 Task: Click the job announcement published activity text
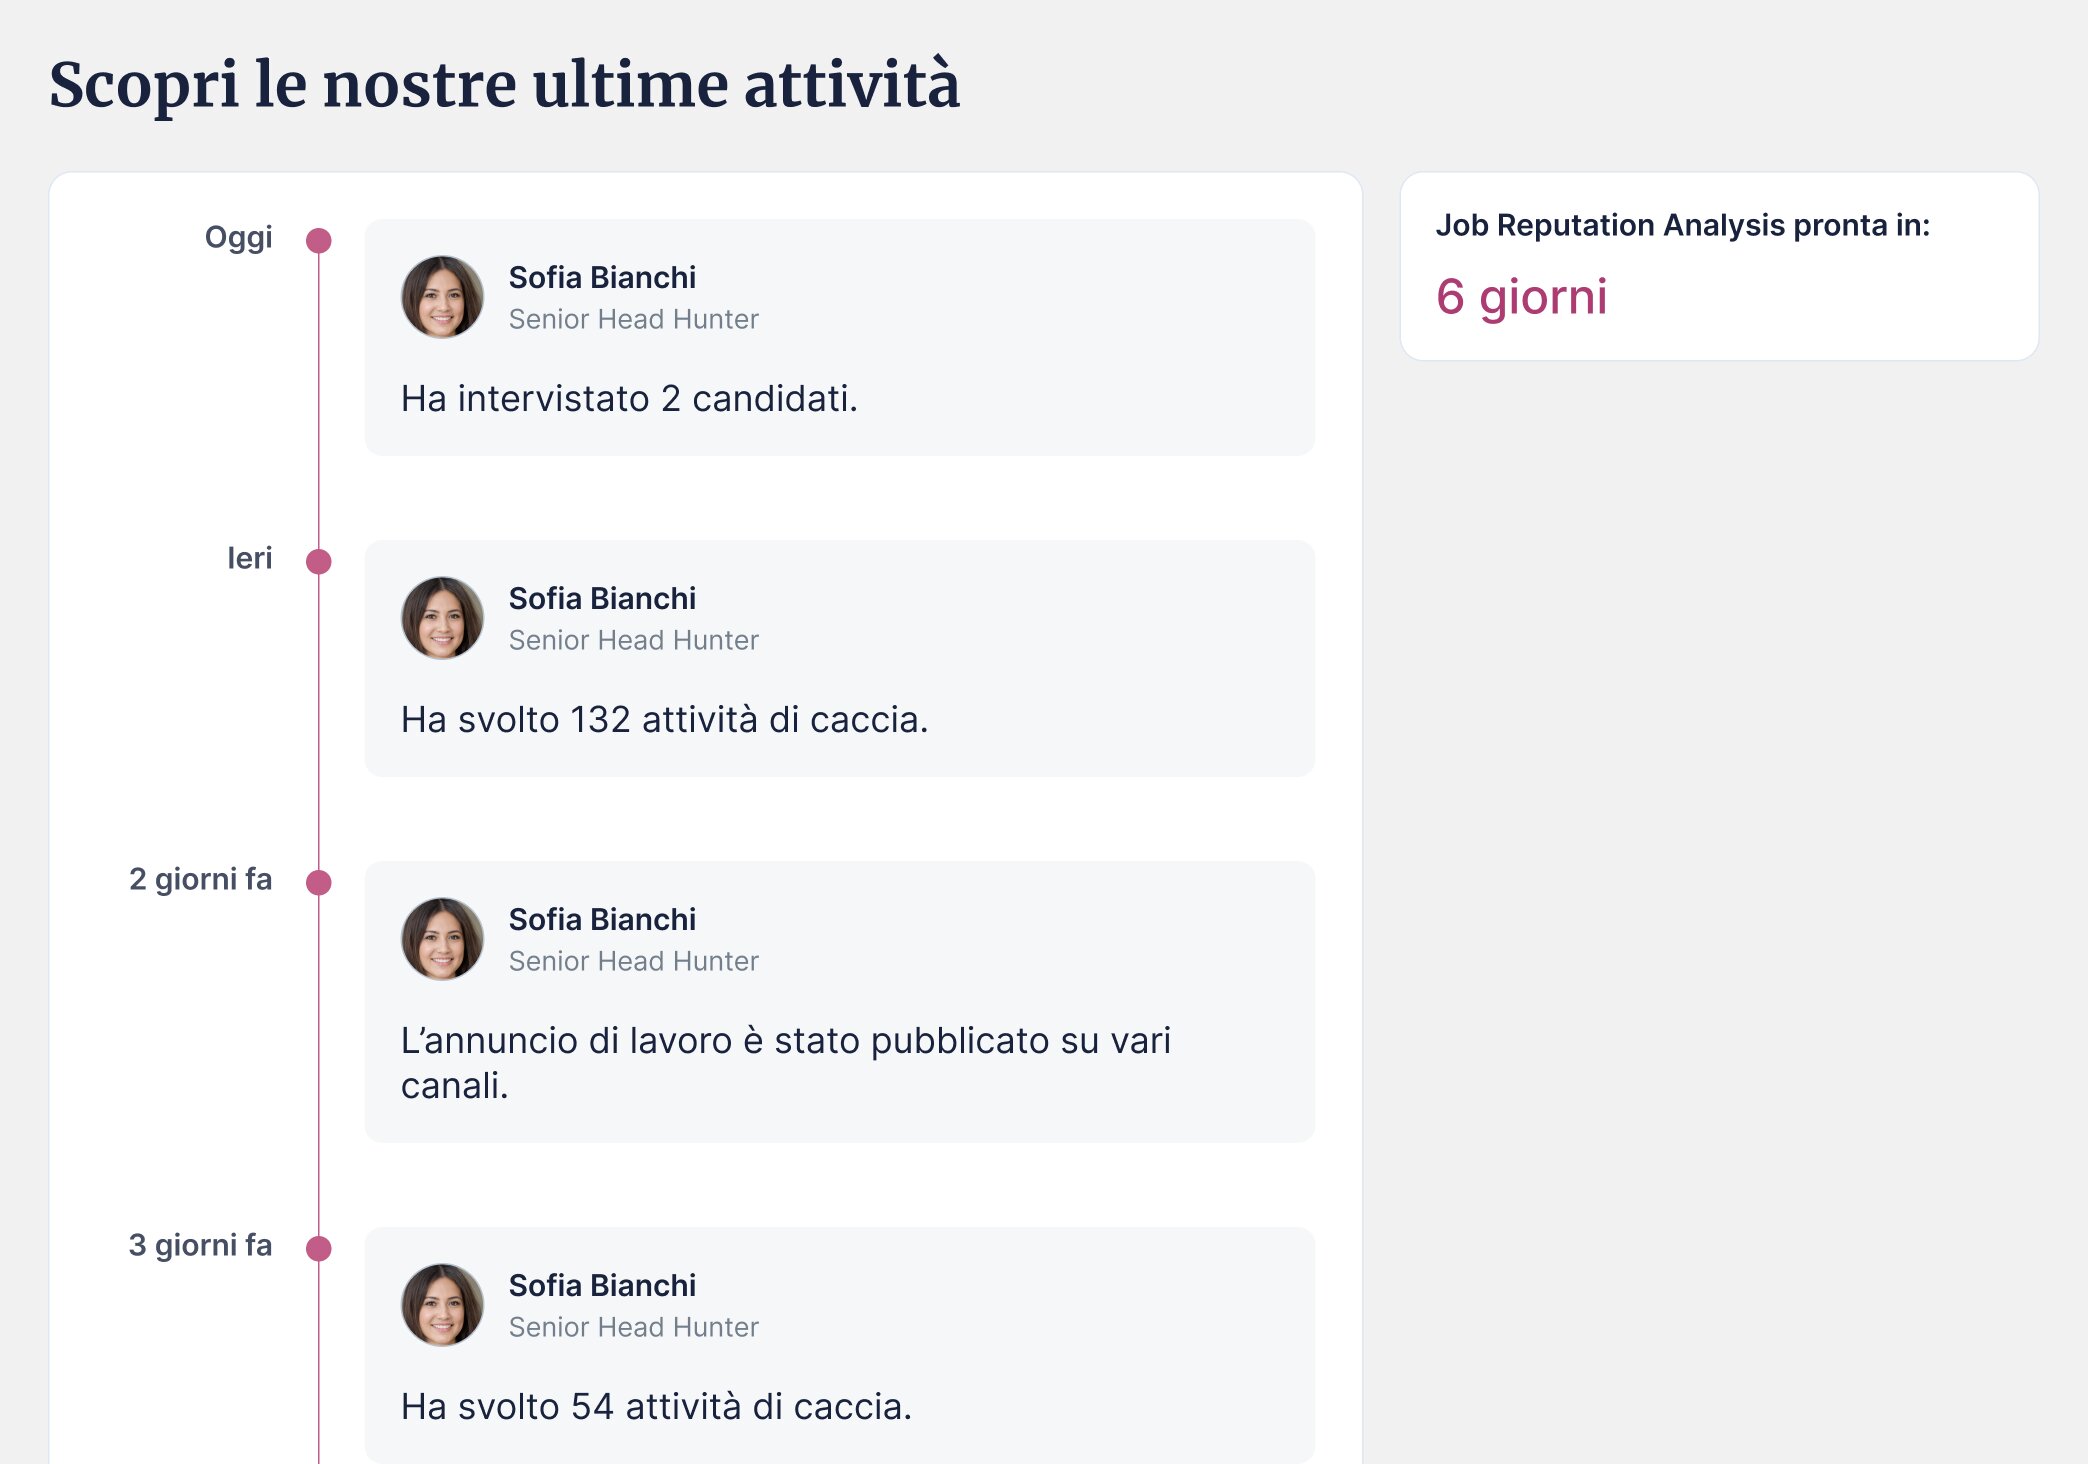click(785, 1063)
